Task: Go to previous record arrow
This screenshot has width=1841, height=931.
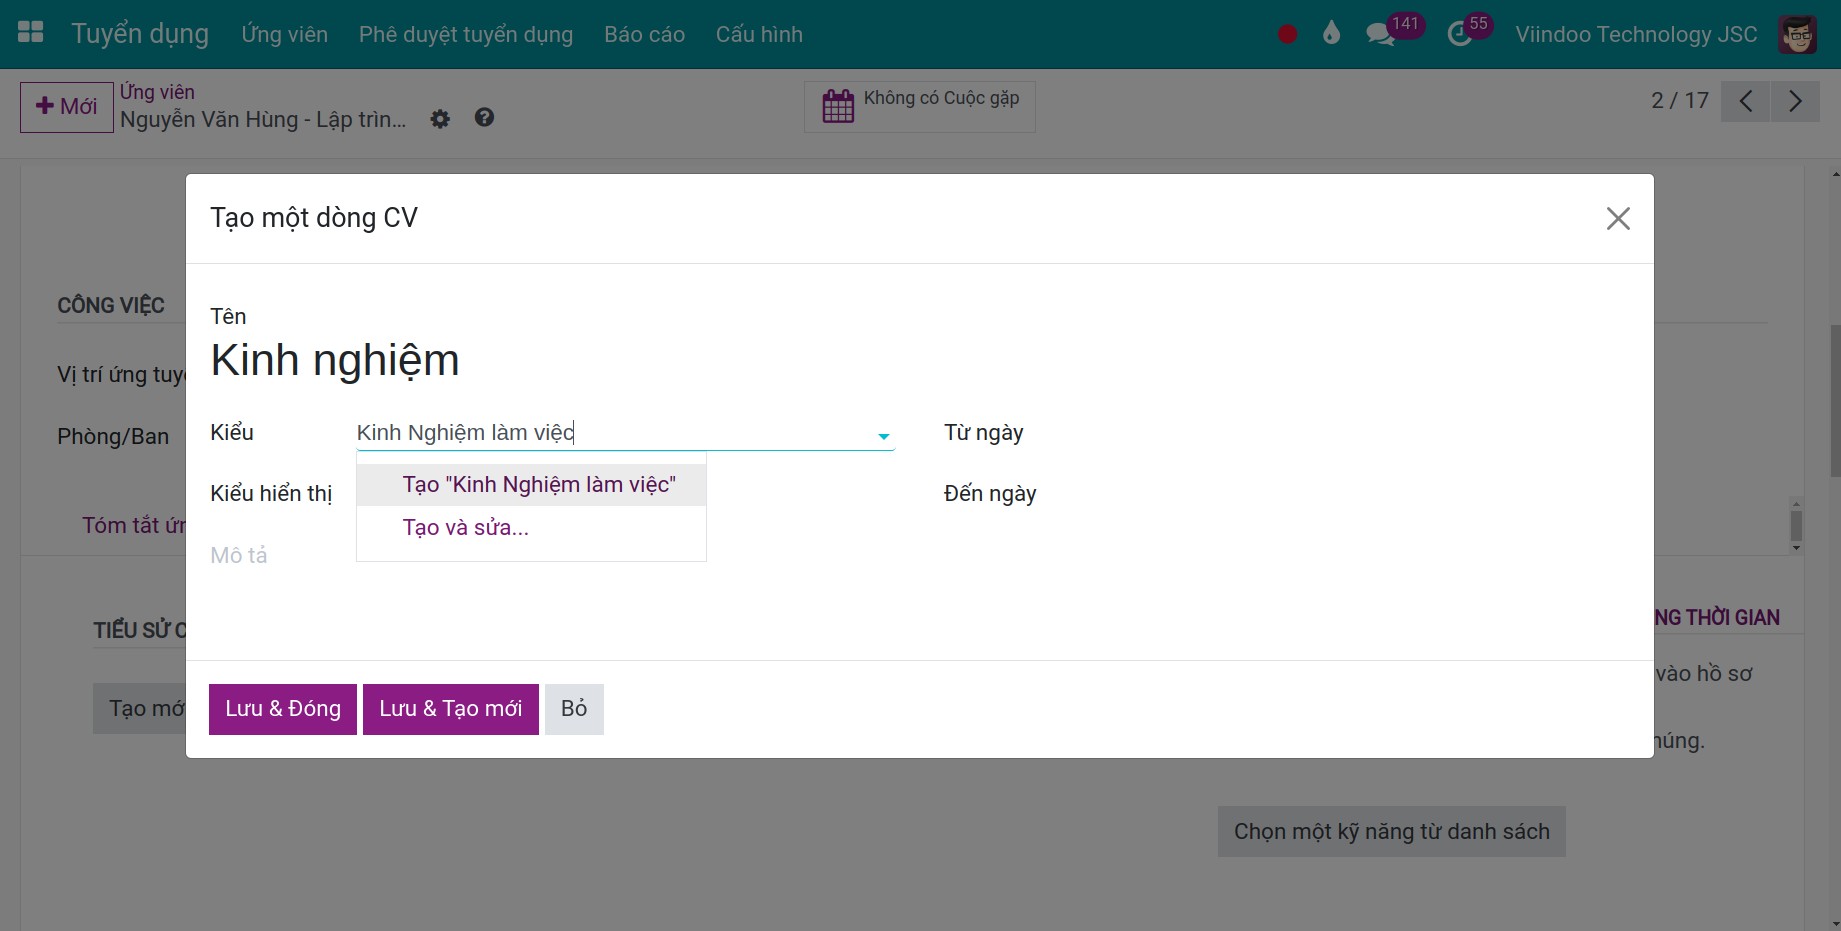Action: click(1746, 101)
